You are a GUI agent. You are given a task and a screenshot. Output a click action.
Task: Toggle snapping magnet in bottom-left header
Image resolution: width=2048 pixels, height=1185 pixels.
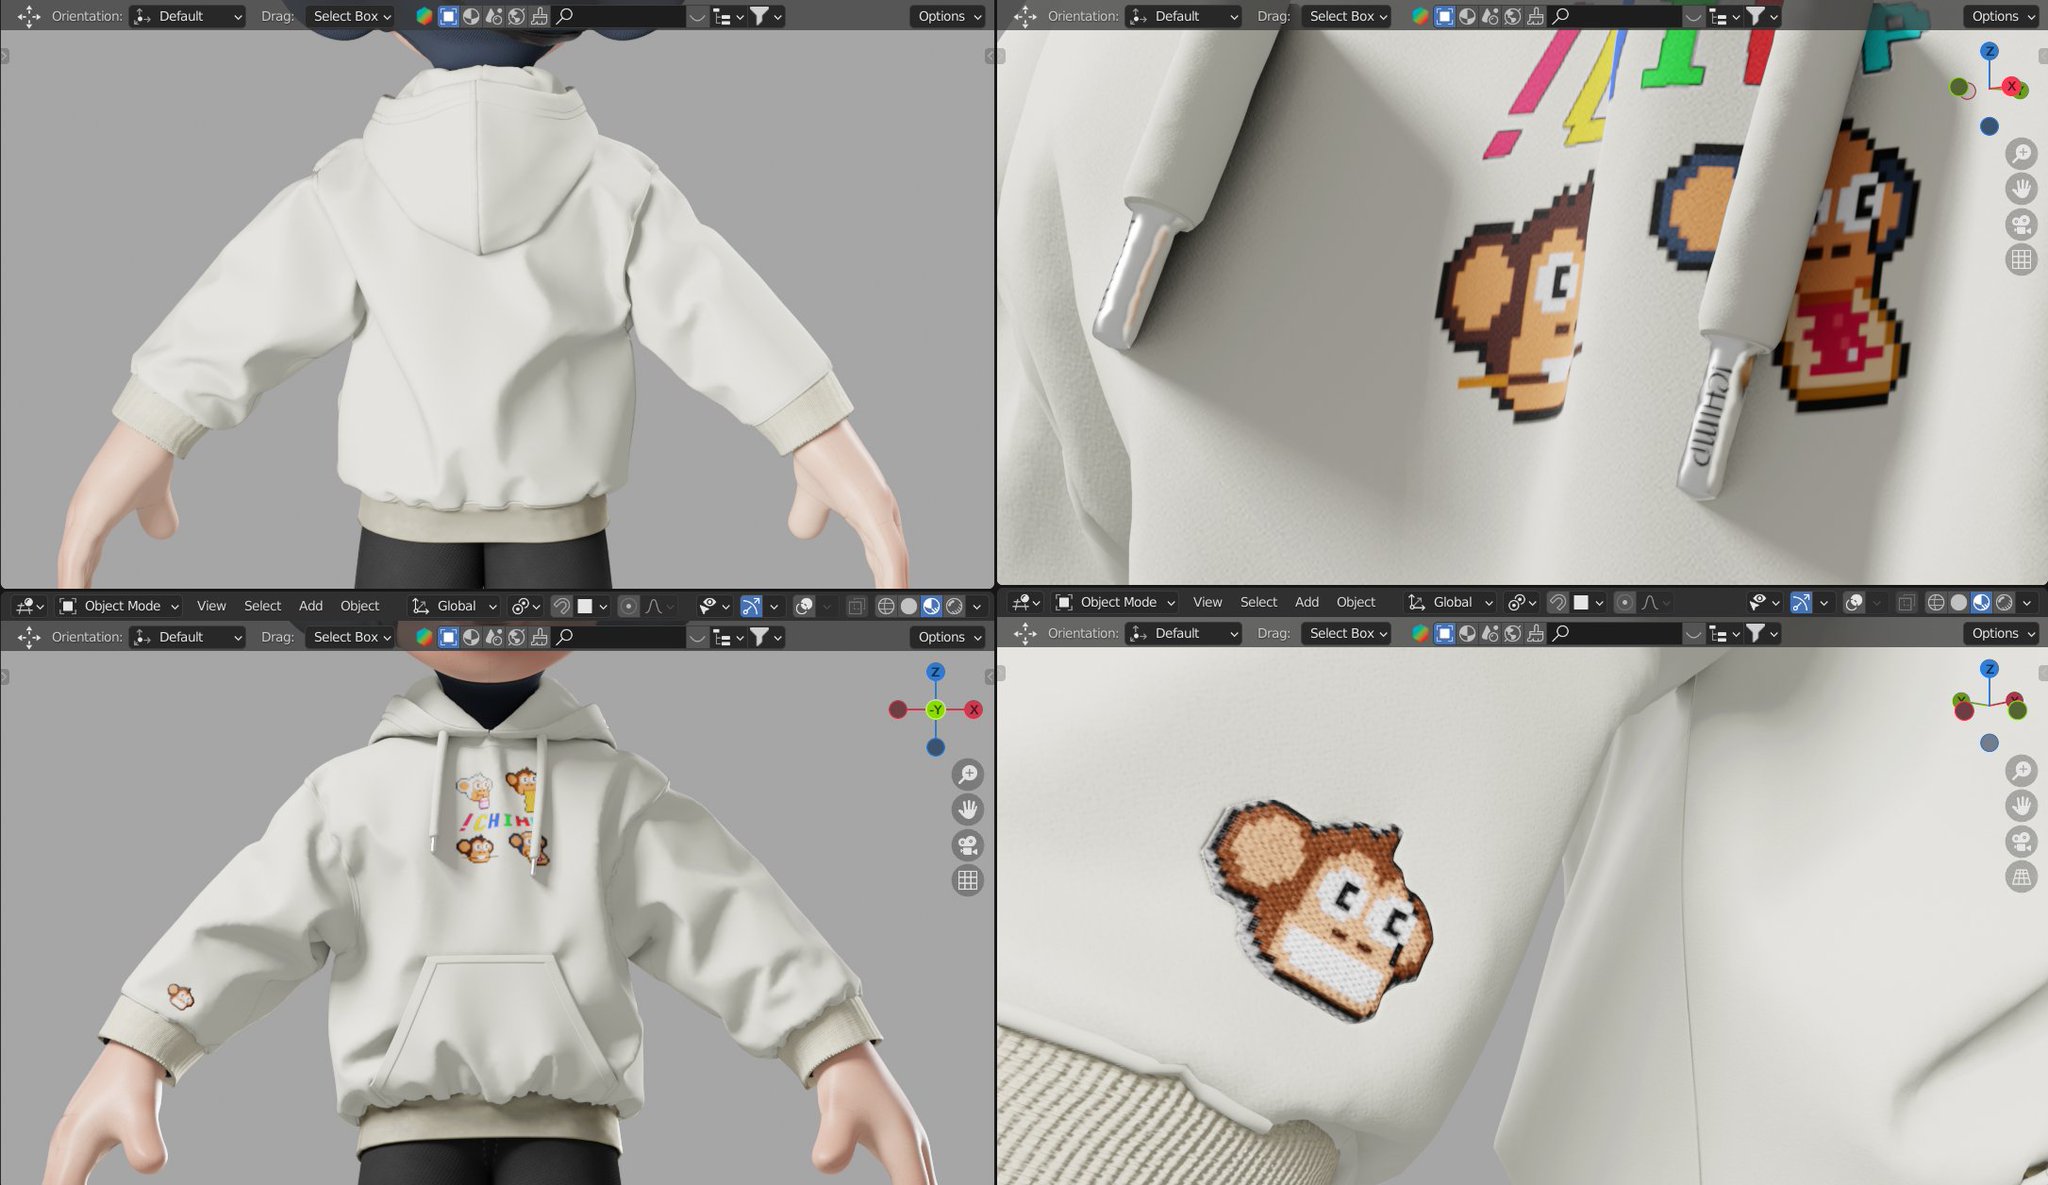(561, 606)
